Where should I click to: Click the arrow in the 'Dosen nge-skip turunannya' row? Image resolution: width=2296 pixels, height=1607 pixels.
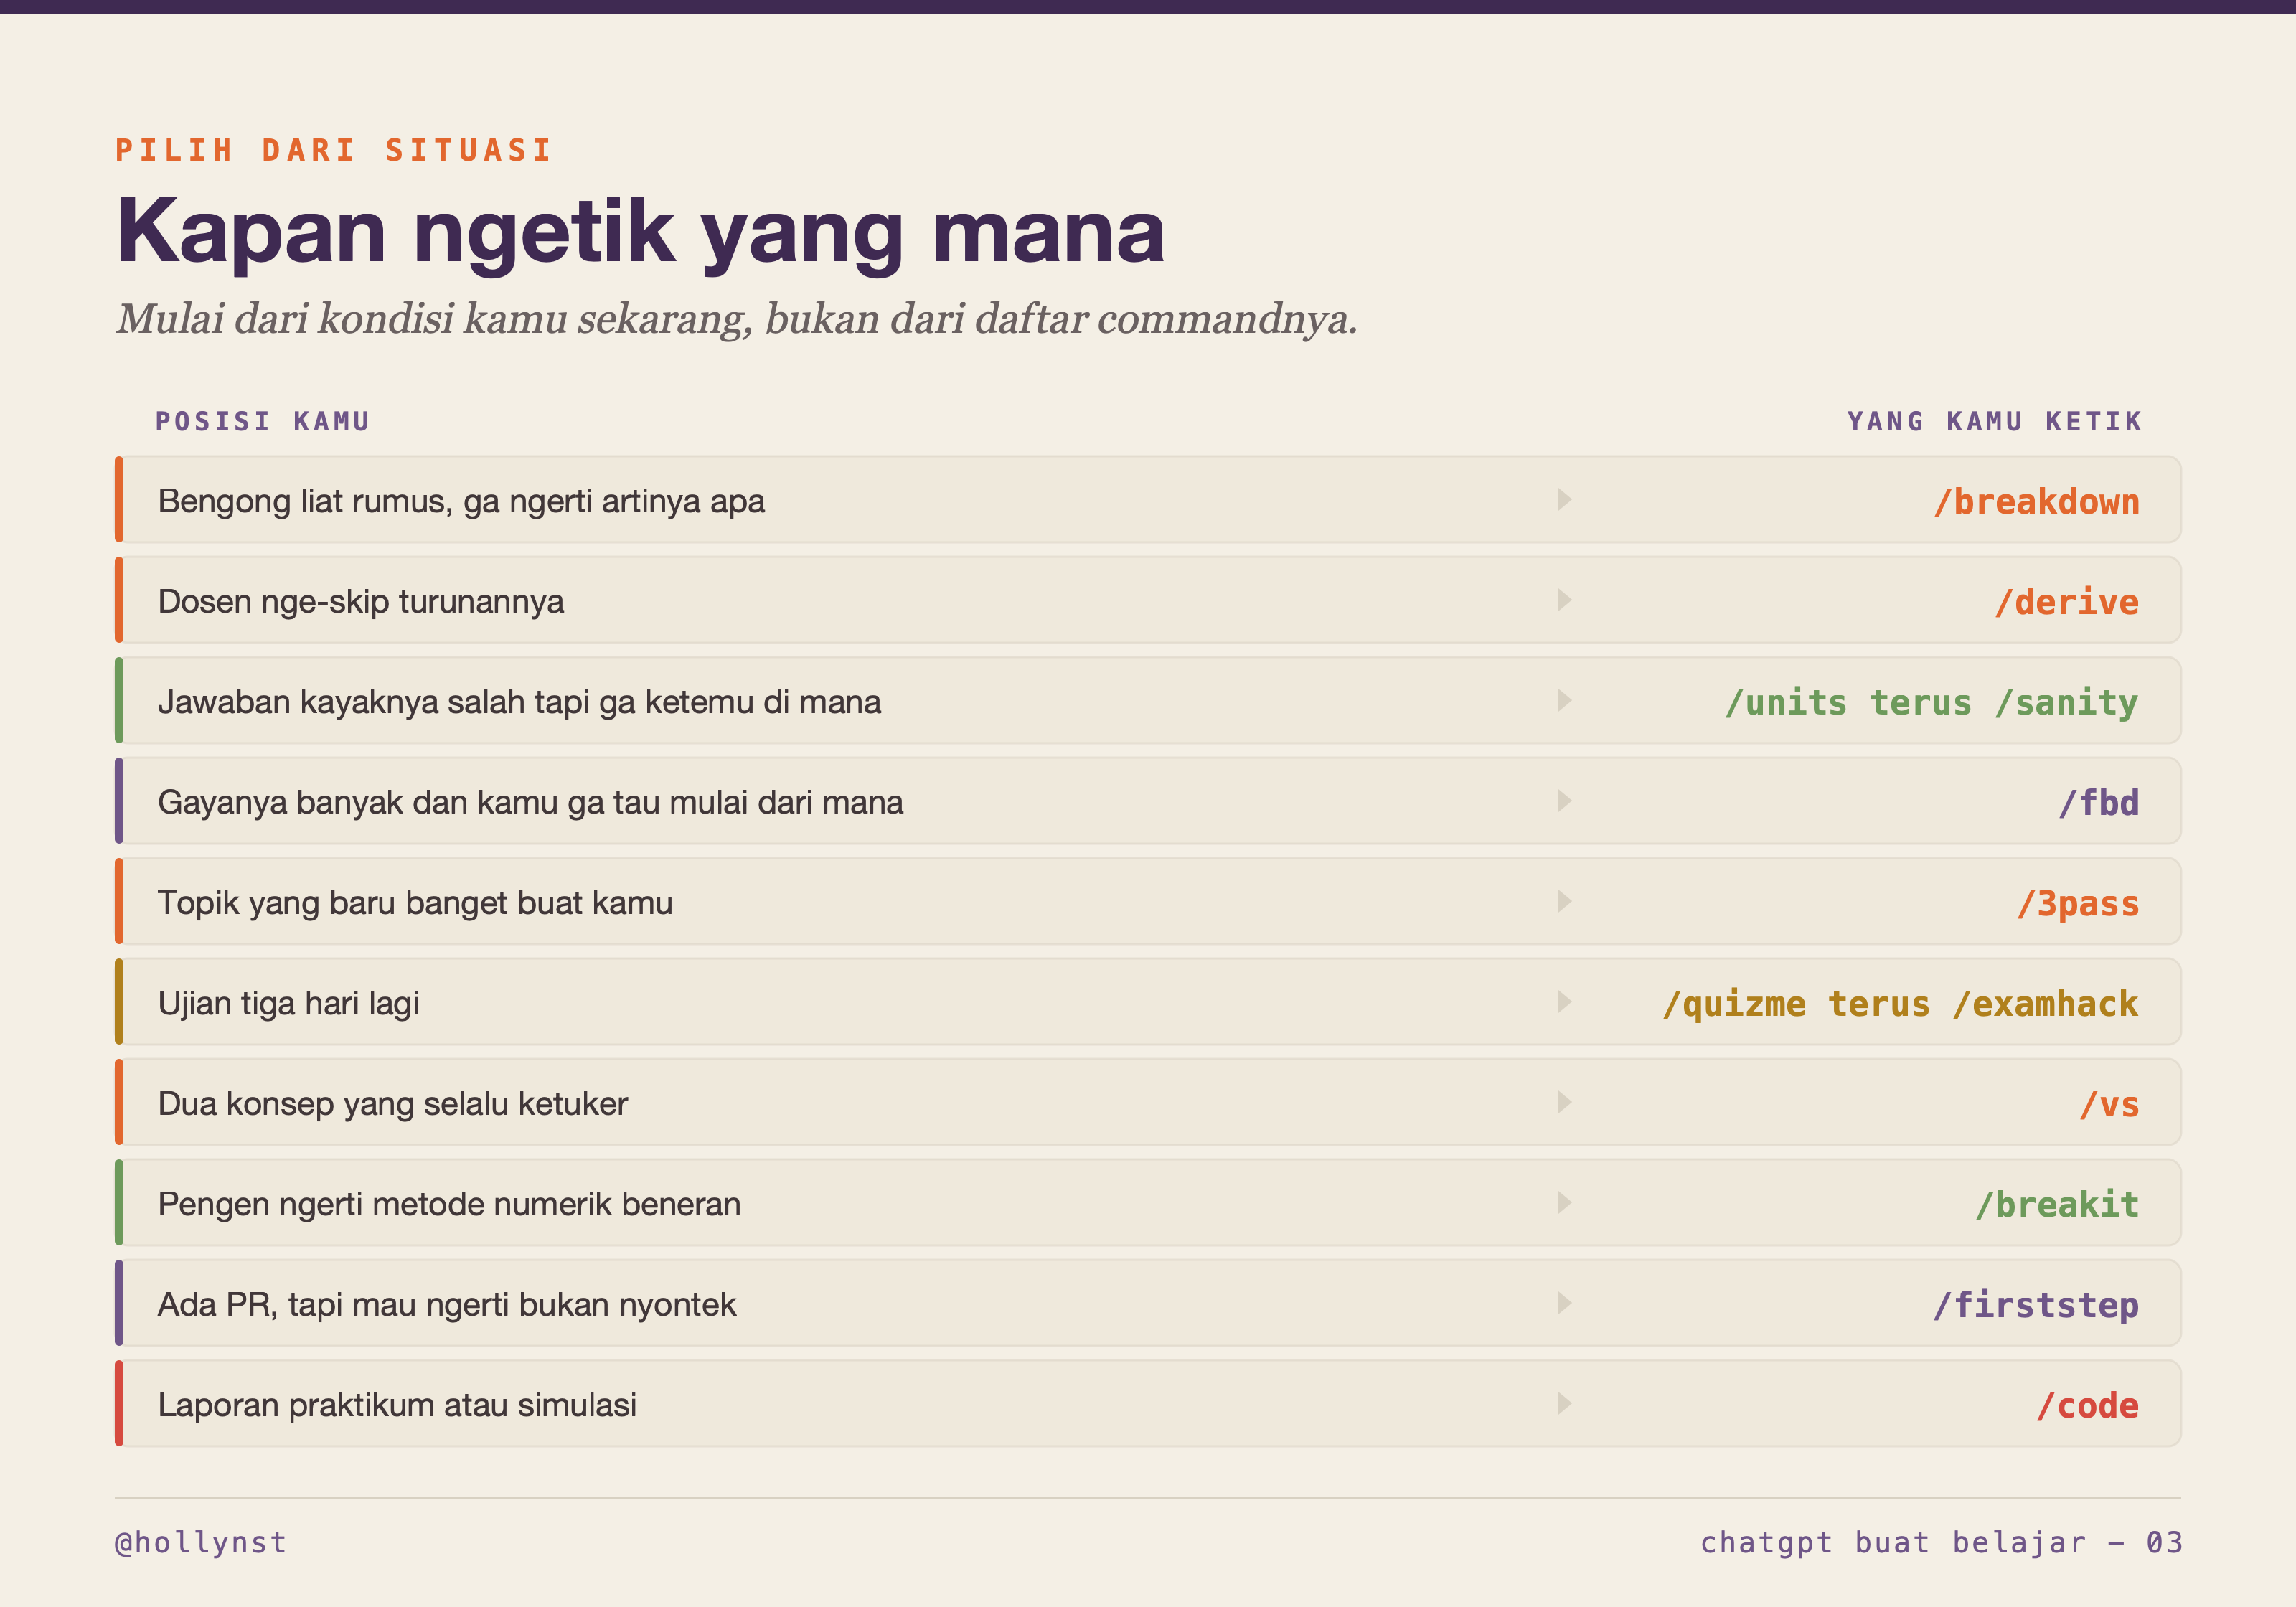(x=1565, y=600)
